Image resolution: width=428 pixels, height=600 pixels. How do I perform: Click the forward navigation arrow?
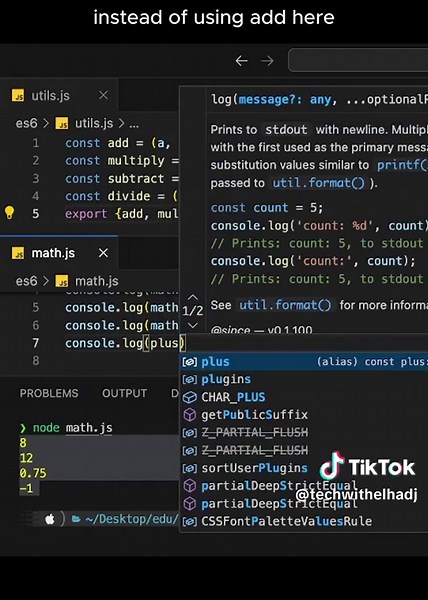coord(267,60)
